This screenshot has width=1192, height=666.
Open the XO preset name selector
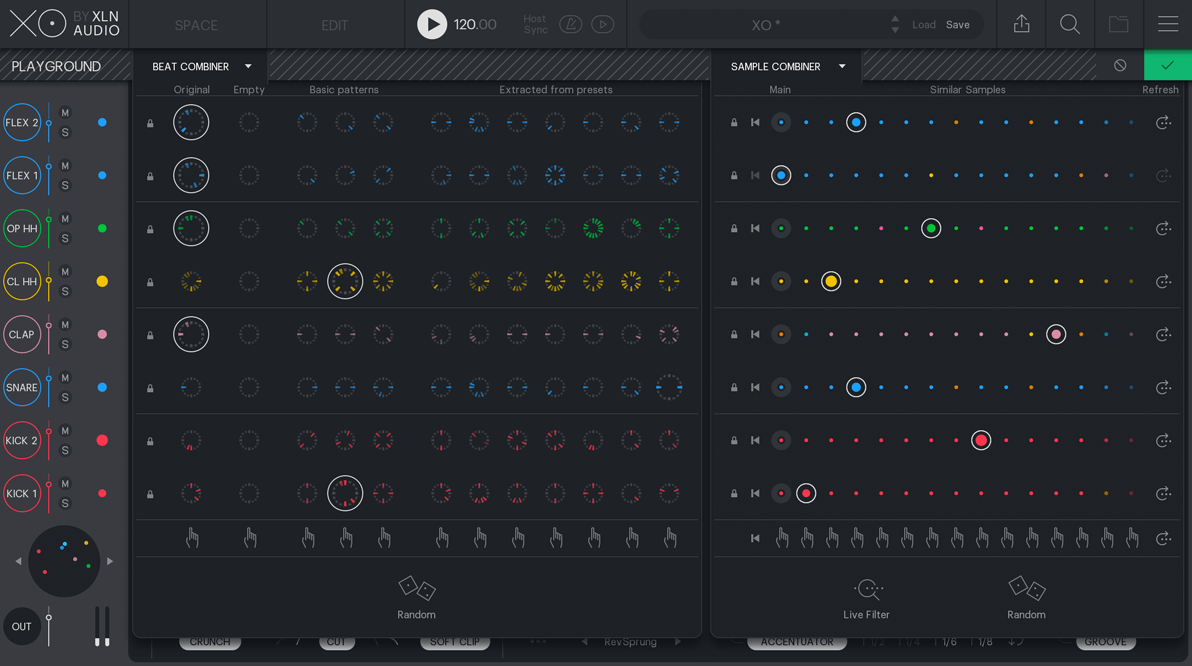766,25
